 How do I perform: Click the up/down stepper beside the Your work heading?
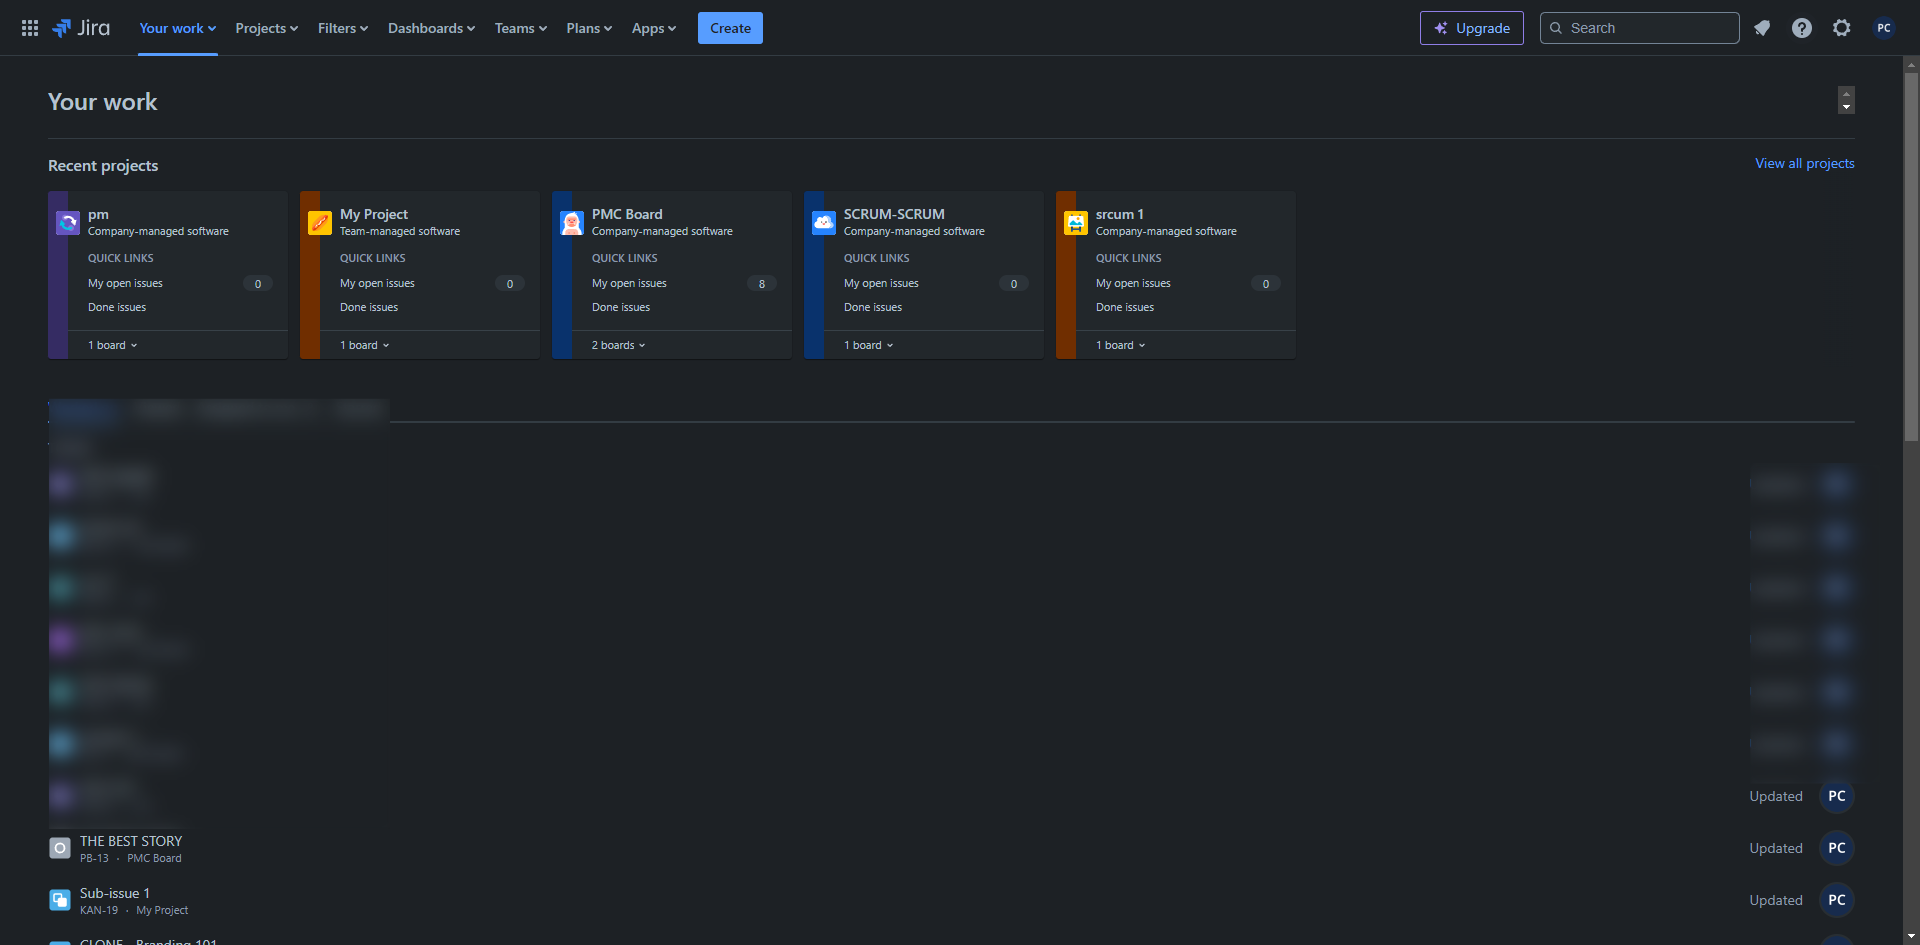click(1846, 100)
